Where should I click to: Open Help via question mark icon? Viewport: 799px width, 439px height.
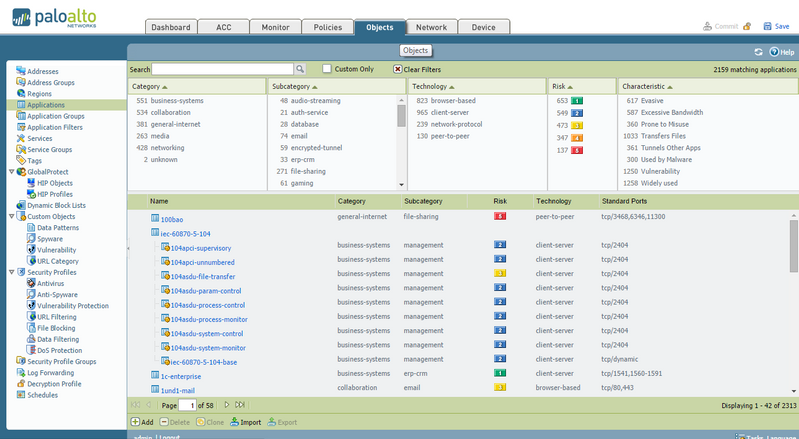(774, 51)
